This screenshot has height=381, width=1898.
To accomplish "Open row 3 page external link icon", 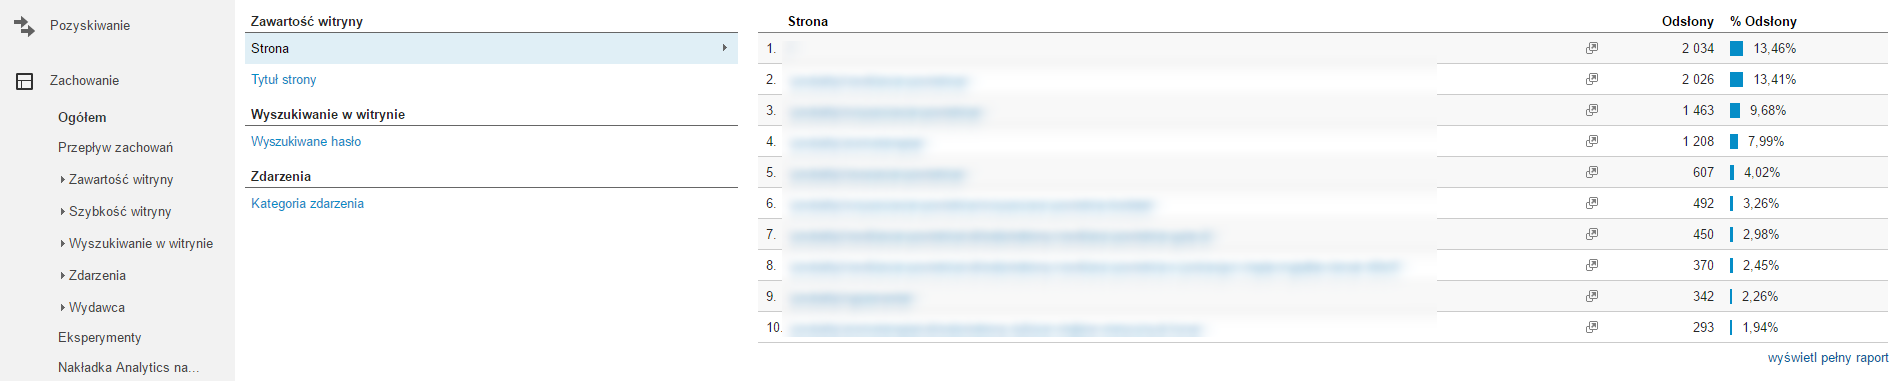I will (1592, 110).
